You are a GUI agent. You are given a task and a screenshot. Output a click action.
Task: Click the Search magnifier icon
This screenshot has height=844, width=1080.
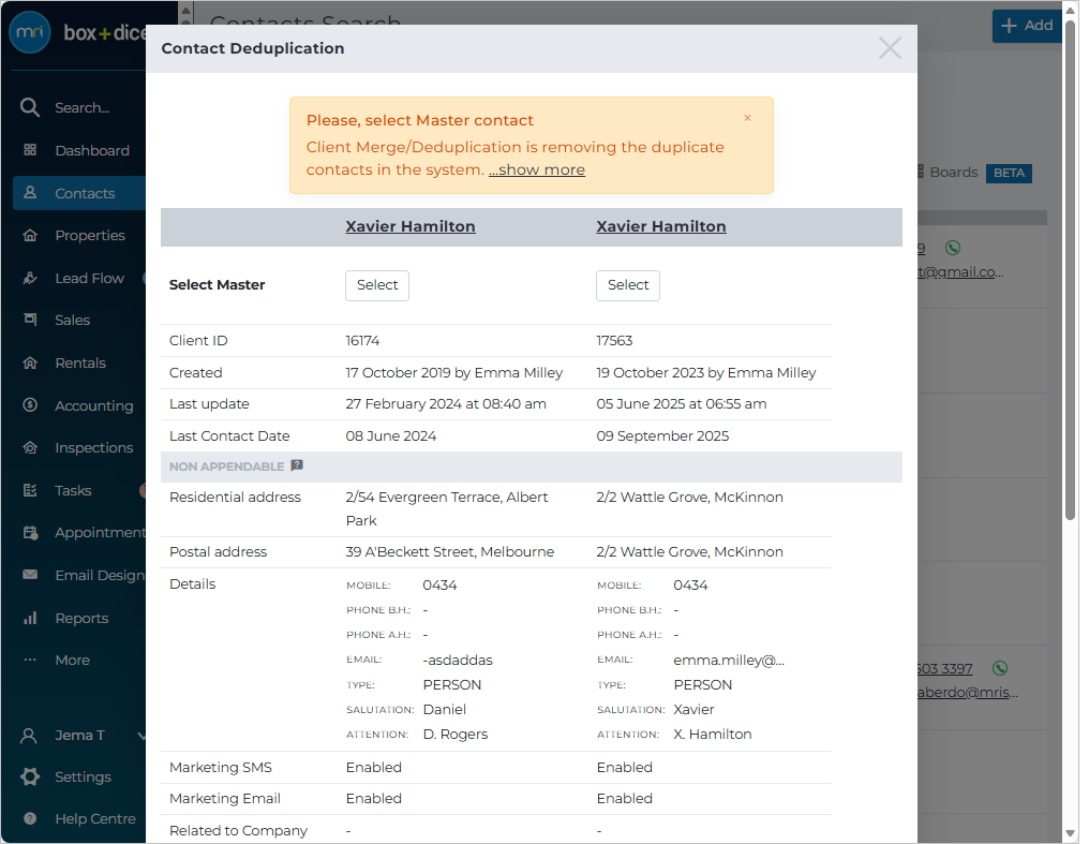30,107
